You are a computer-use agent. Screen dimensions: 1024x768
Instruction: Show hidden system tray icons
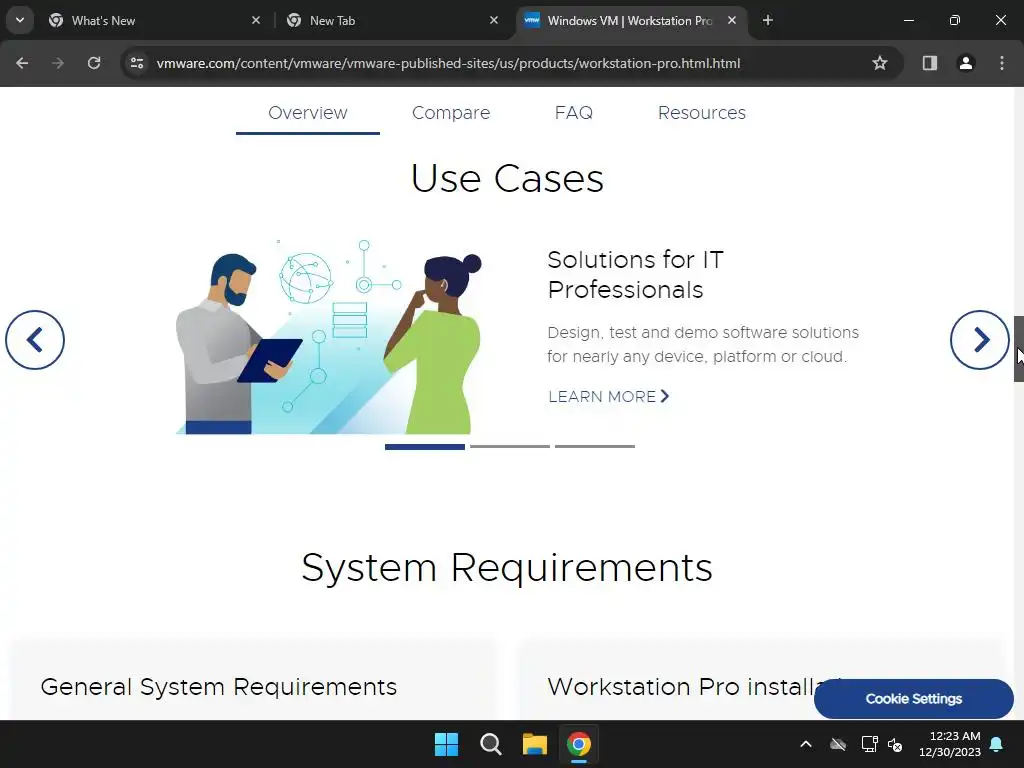click(806, 744)
